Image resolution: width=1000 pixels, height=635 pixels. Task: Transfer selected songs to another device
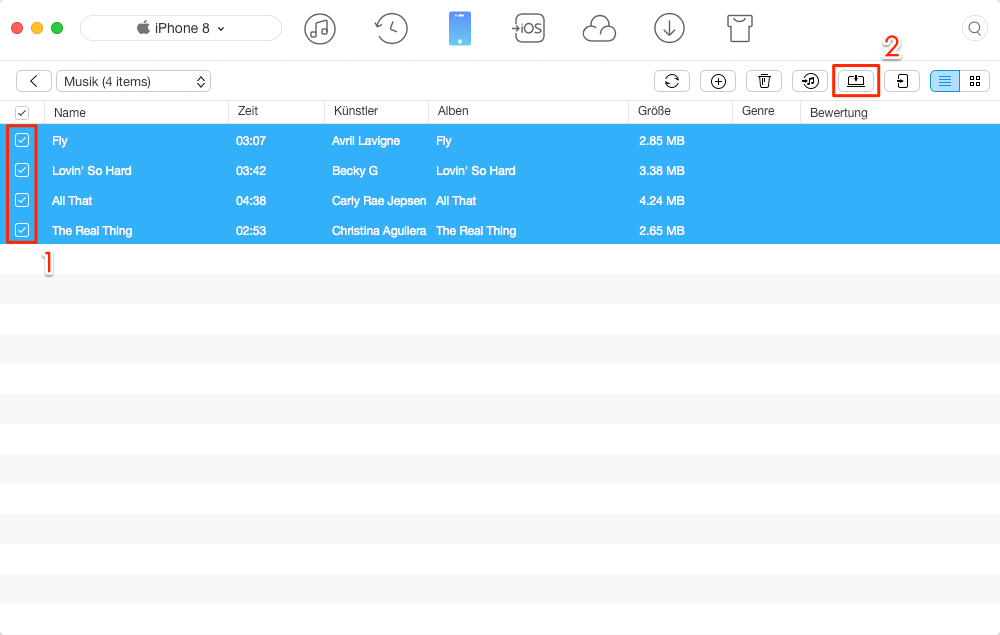tap(902, 81)
